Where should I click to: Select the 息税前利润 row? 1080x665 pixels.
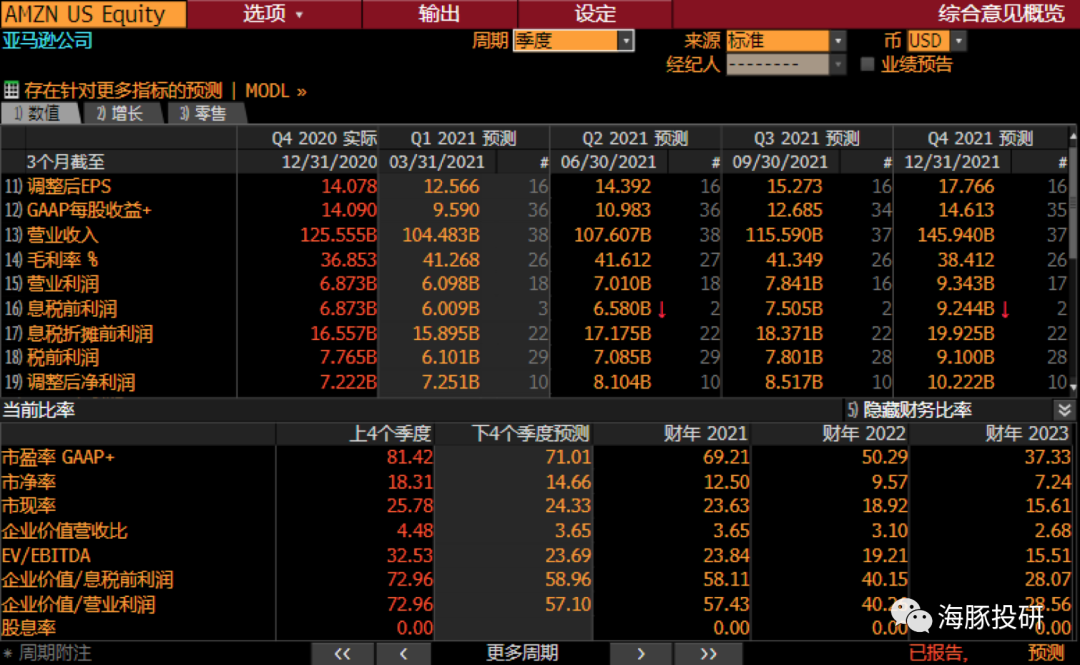coord(535,309)
